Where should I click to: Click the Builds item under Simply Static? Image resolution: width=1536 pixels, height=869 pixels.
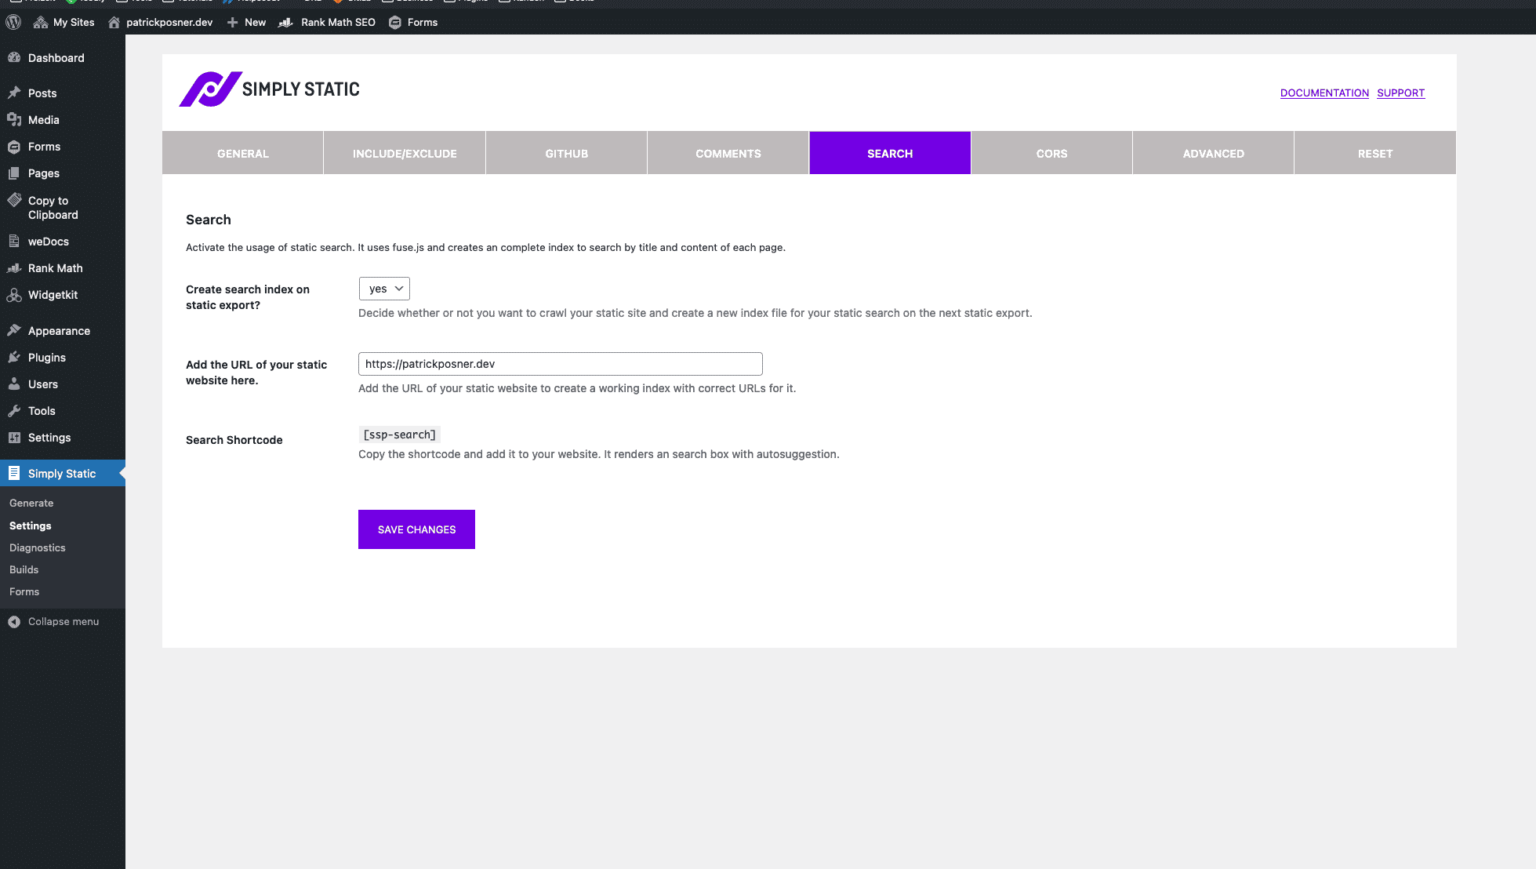click(23, 569)
